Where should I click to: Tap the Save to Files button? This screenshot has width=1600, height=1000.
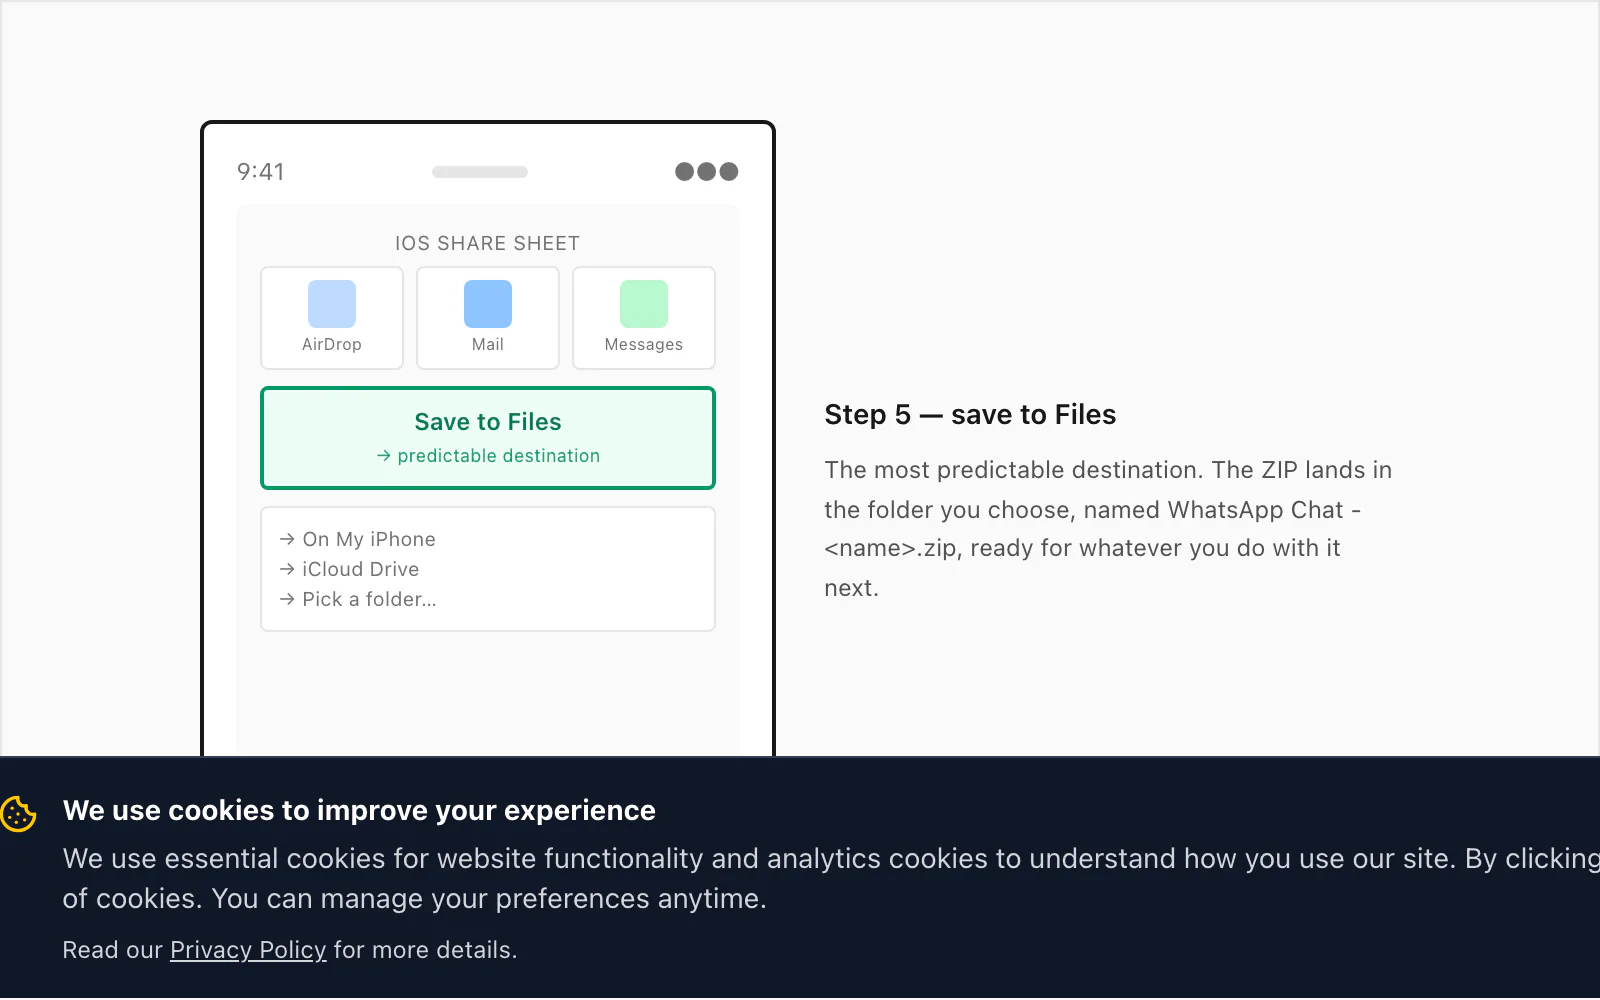pyautogui.click(x=488, y=438)
